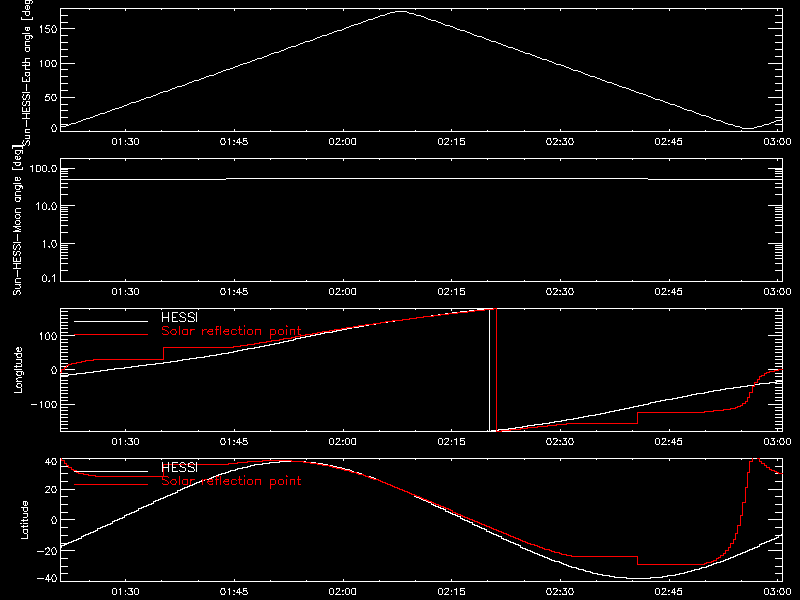Click Solar reflection point legend in Longitude plot
The image size is (800, 600).
(x=231, y=331)
